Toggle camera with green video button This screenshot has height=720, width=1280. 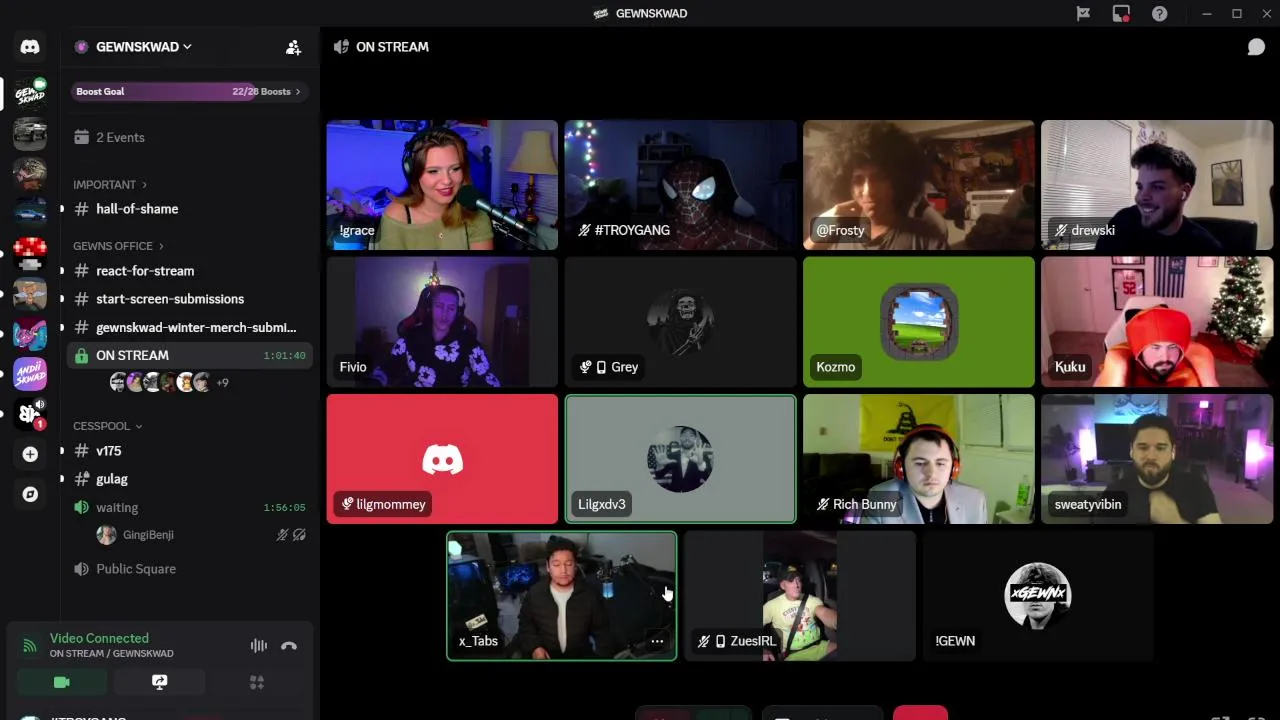tap(61, 682)
